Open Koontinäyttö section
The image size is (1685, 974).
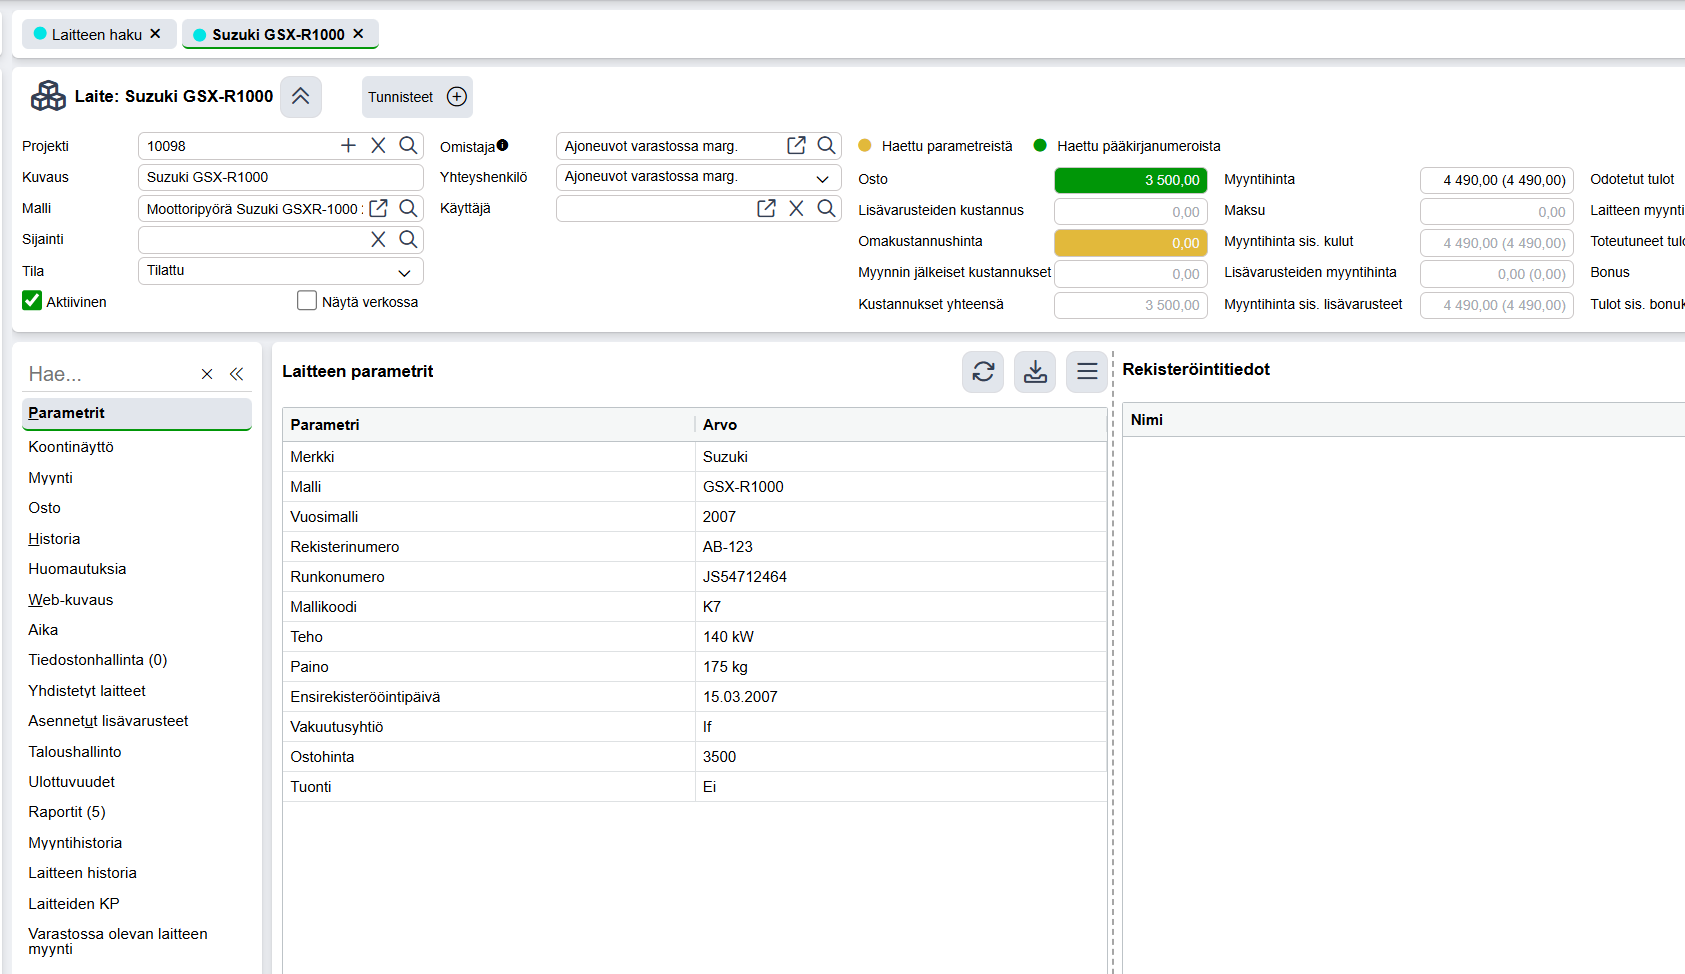click(x=71, y=447)
